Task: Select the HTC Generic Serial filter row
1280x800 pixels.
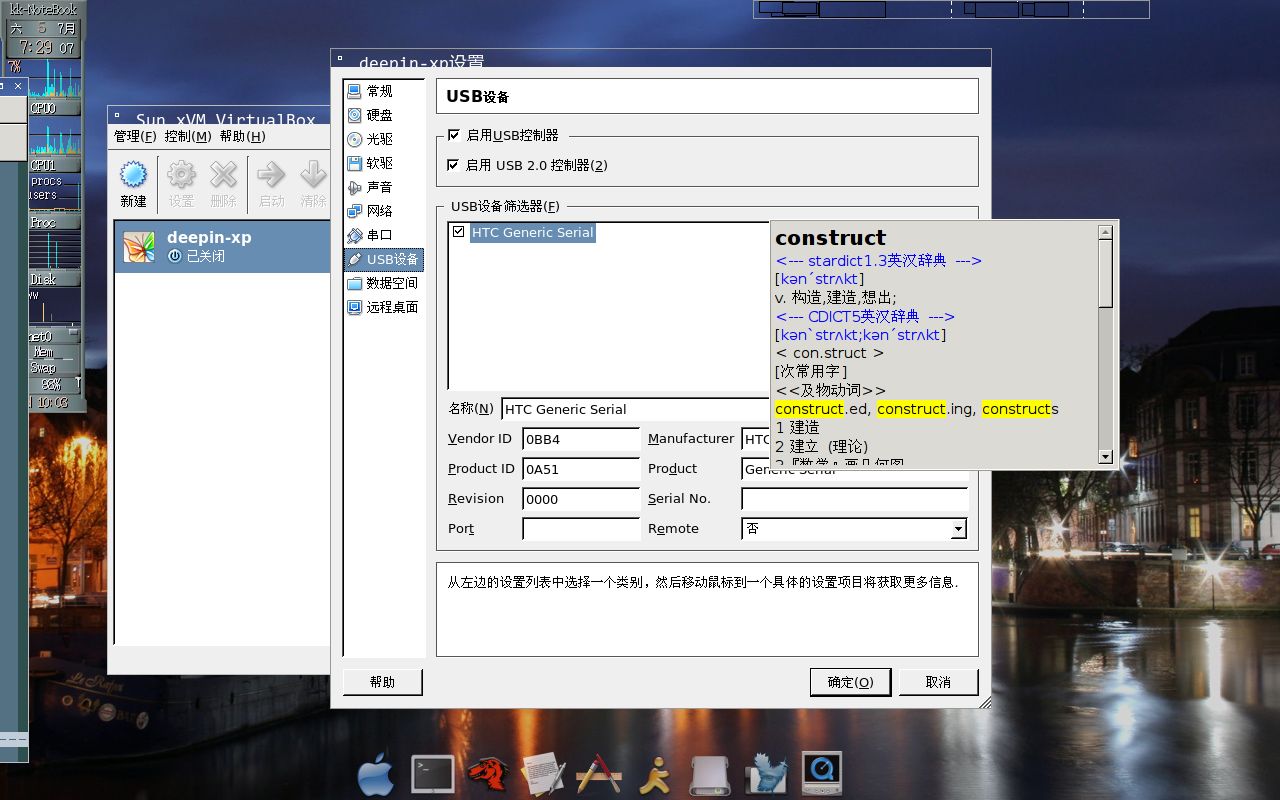Action: tap(532, 232)
